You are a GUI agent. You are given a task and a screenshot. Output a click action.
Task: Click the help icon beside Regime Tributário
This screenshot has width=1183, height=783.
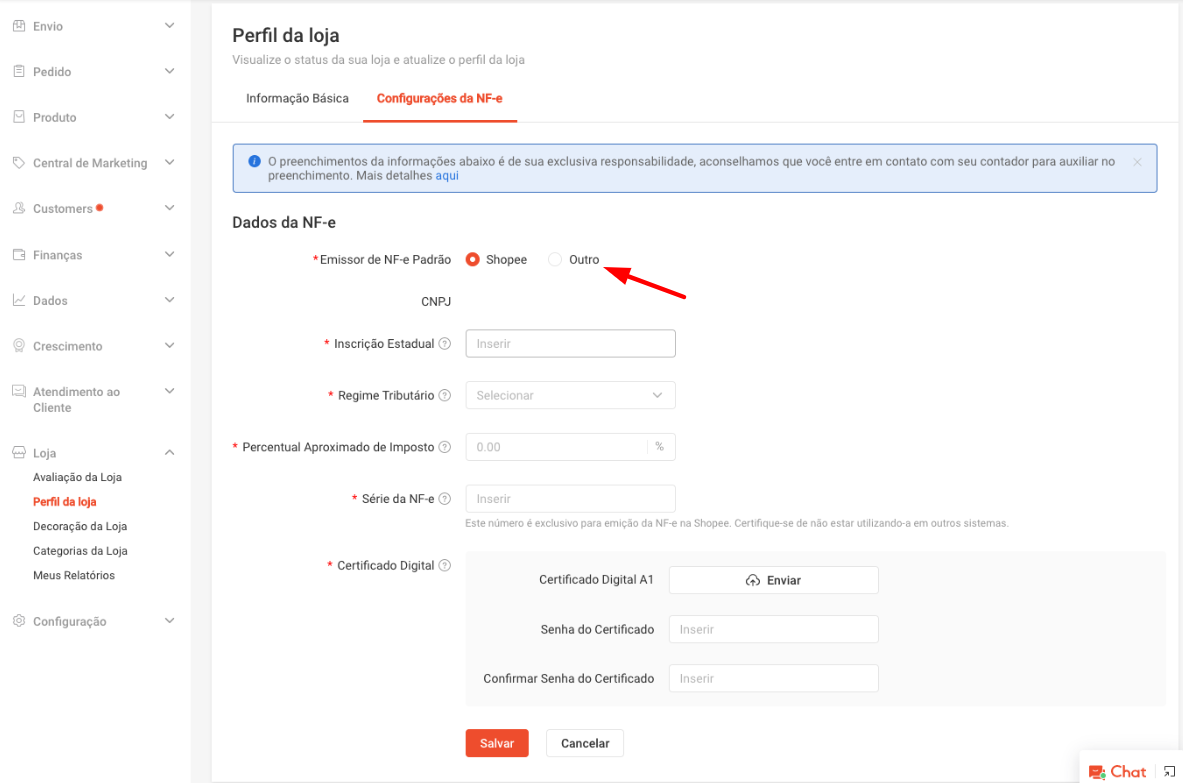click(445, 395)
